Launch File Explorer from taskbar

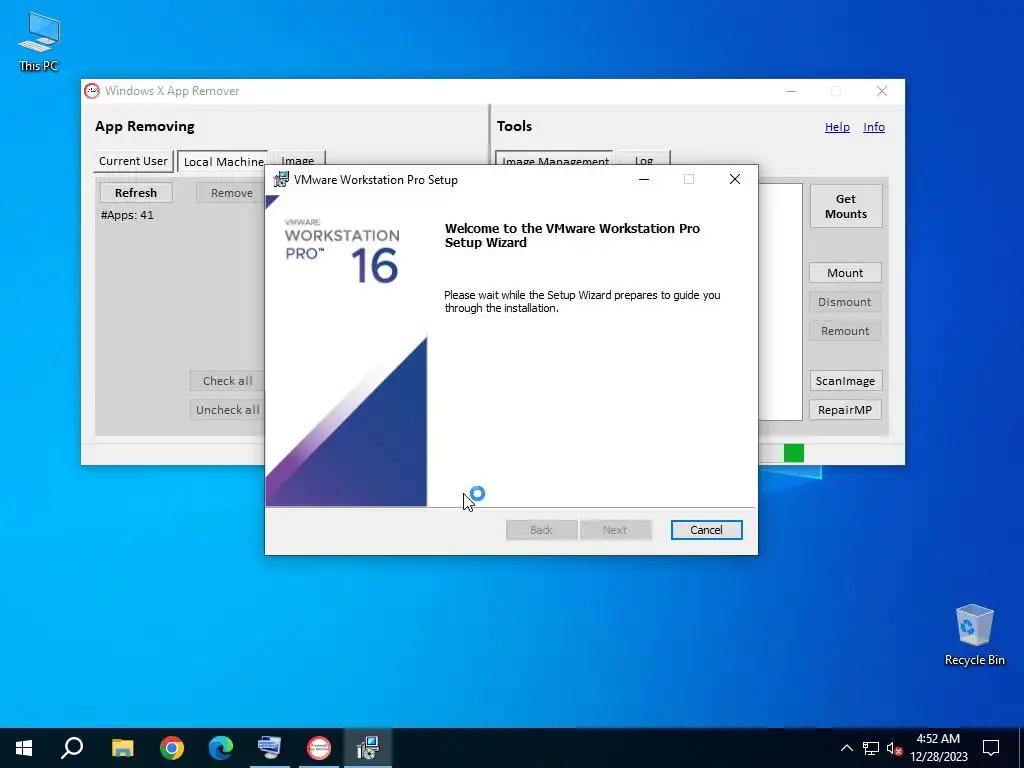point(122,748)
